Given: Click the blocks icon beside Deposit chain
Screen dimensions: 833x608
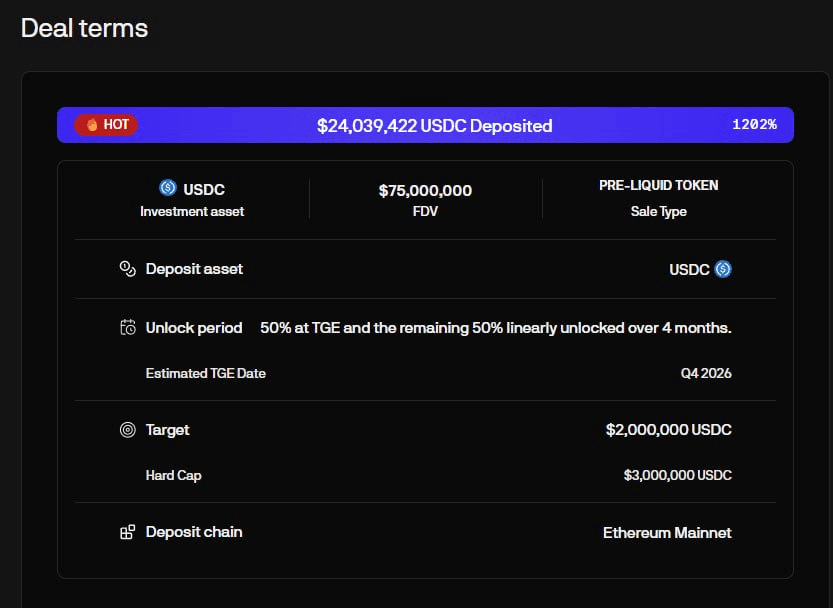Looking at the screenshot, I should point(128,532).
